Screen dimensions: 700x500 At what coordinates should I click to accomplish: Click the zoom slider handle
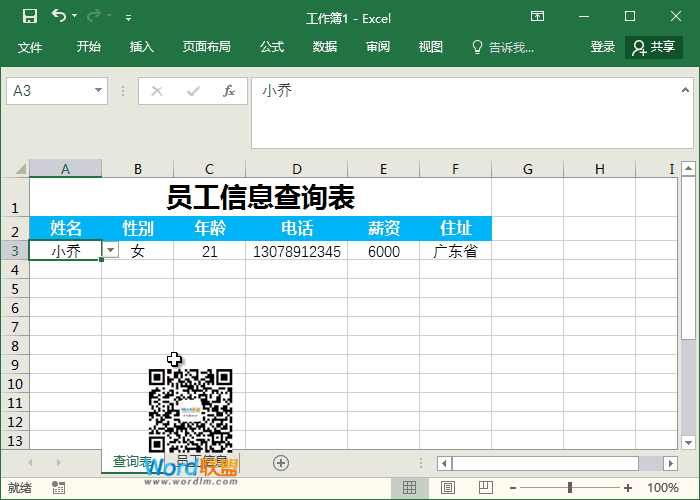570,488
